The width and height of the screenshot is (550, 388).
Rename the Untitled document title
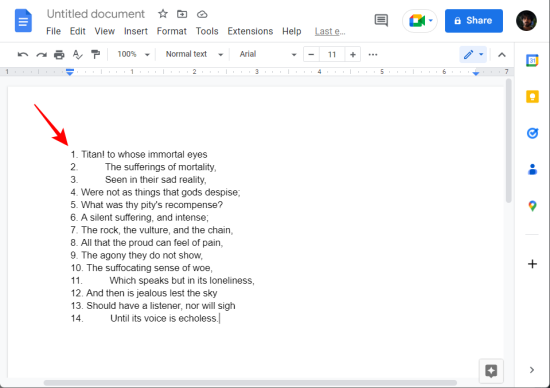click(x=95, y=14)
